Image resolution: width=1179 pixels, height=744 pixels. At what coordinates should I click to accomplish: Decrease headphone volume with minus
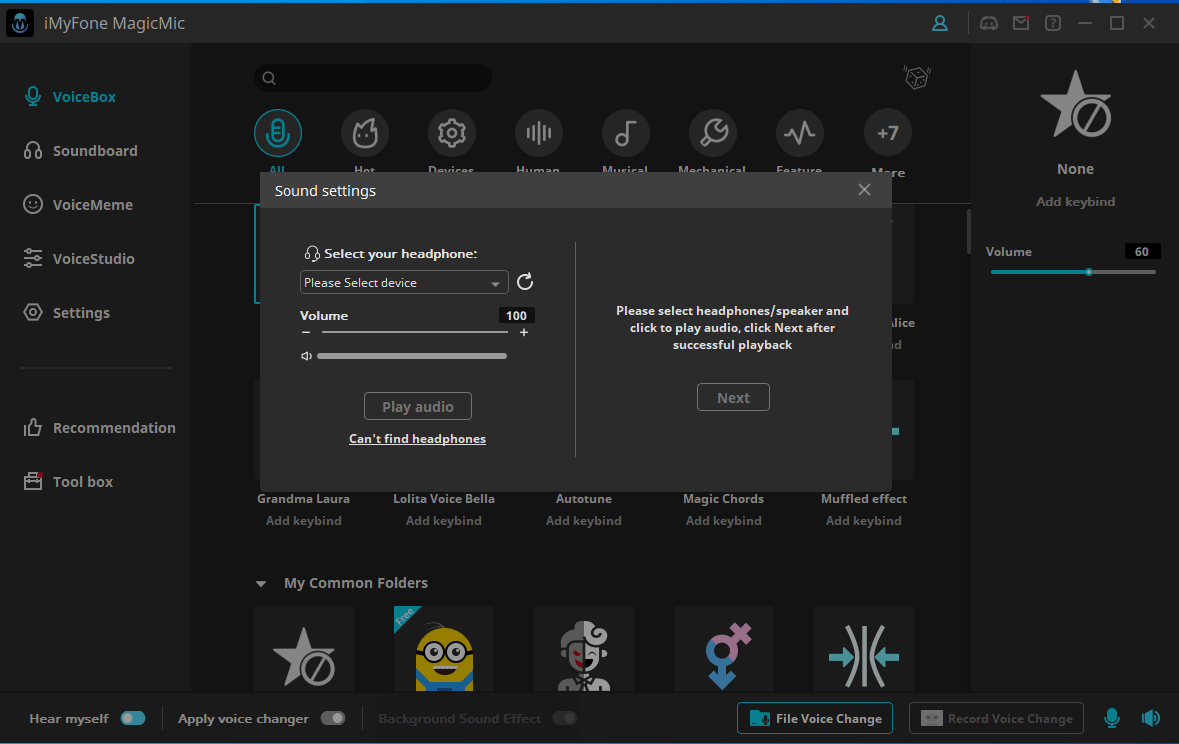[306, 332]
